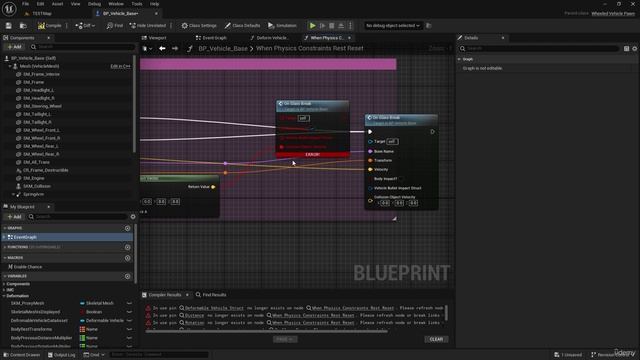Navigate forward with the right arrow
640x360 pixels.
point(175,49)
